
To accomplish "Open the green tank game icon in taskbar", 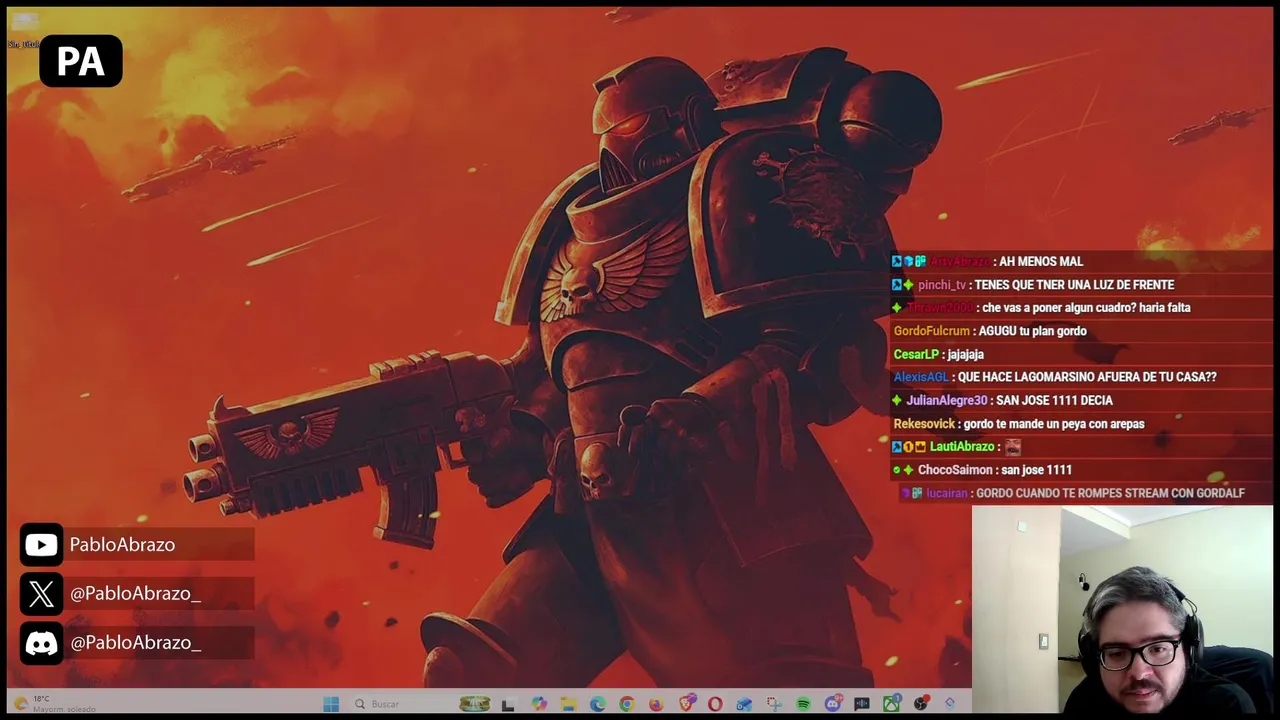I will pos(474,704).
